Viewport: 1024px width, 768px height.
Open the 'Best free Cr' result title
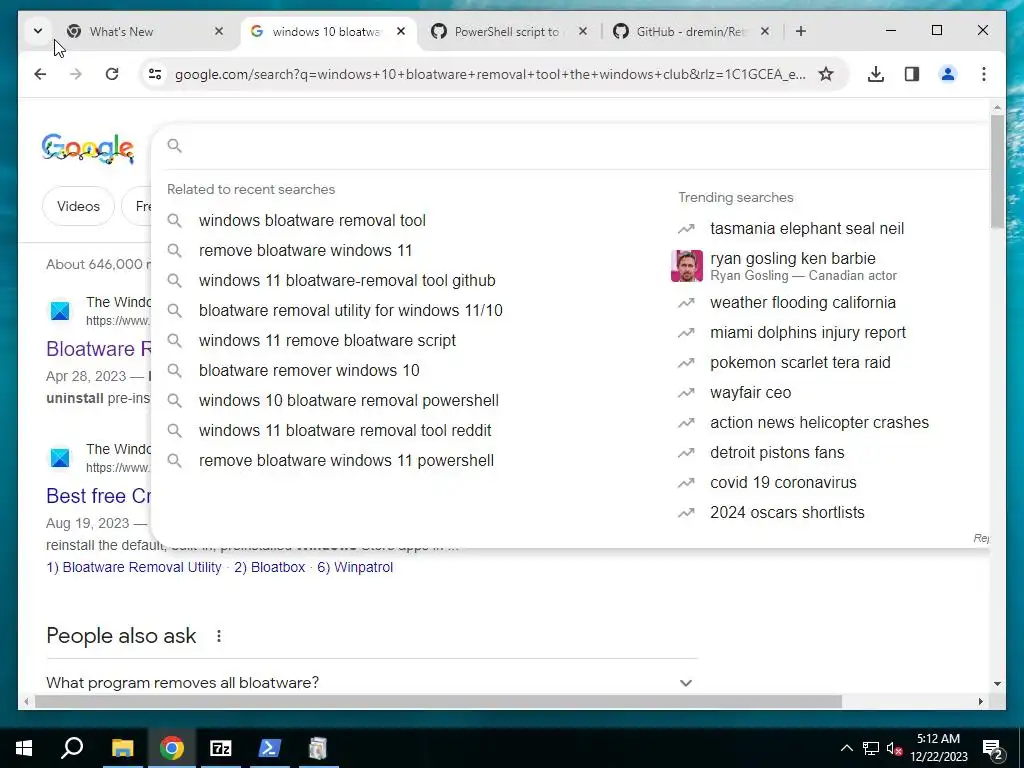[x=99, y=496]
